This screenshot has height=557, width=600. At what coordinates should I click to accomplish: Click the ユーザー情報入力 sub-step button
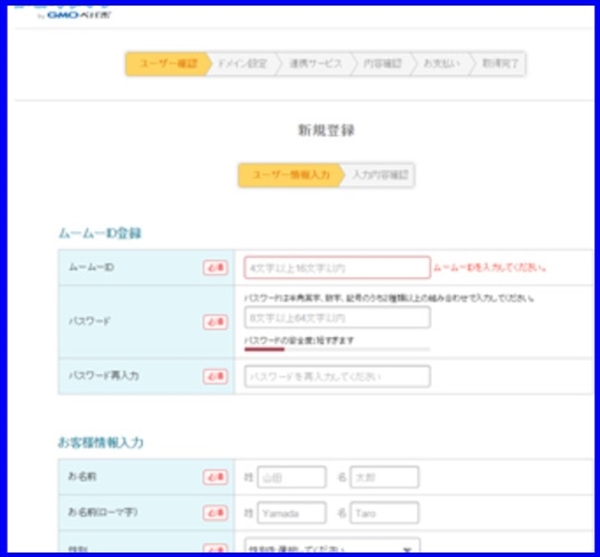tap(290, 175)
